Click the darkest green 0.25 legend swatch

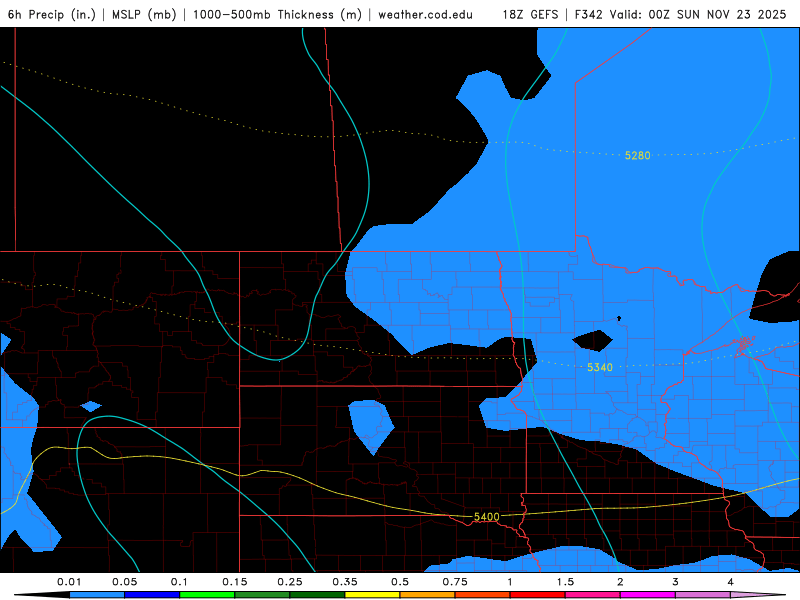pos(317,595)
